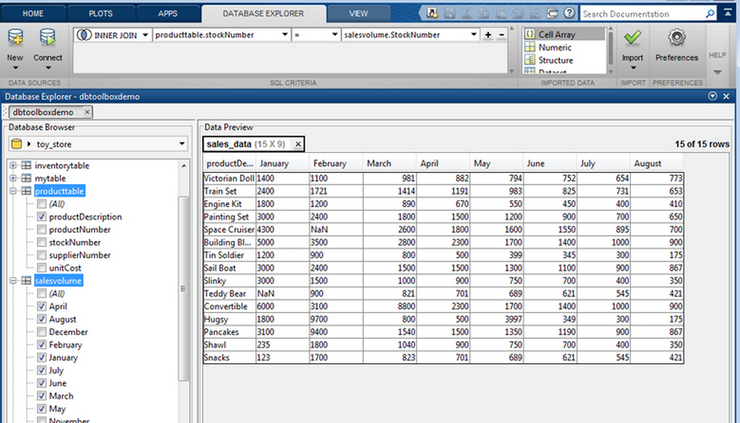This screenshot has width=740, height=423.
Task: Check the unitCost field checkbox
Action: pyautogui.click(x=42, y=268)
